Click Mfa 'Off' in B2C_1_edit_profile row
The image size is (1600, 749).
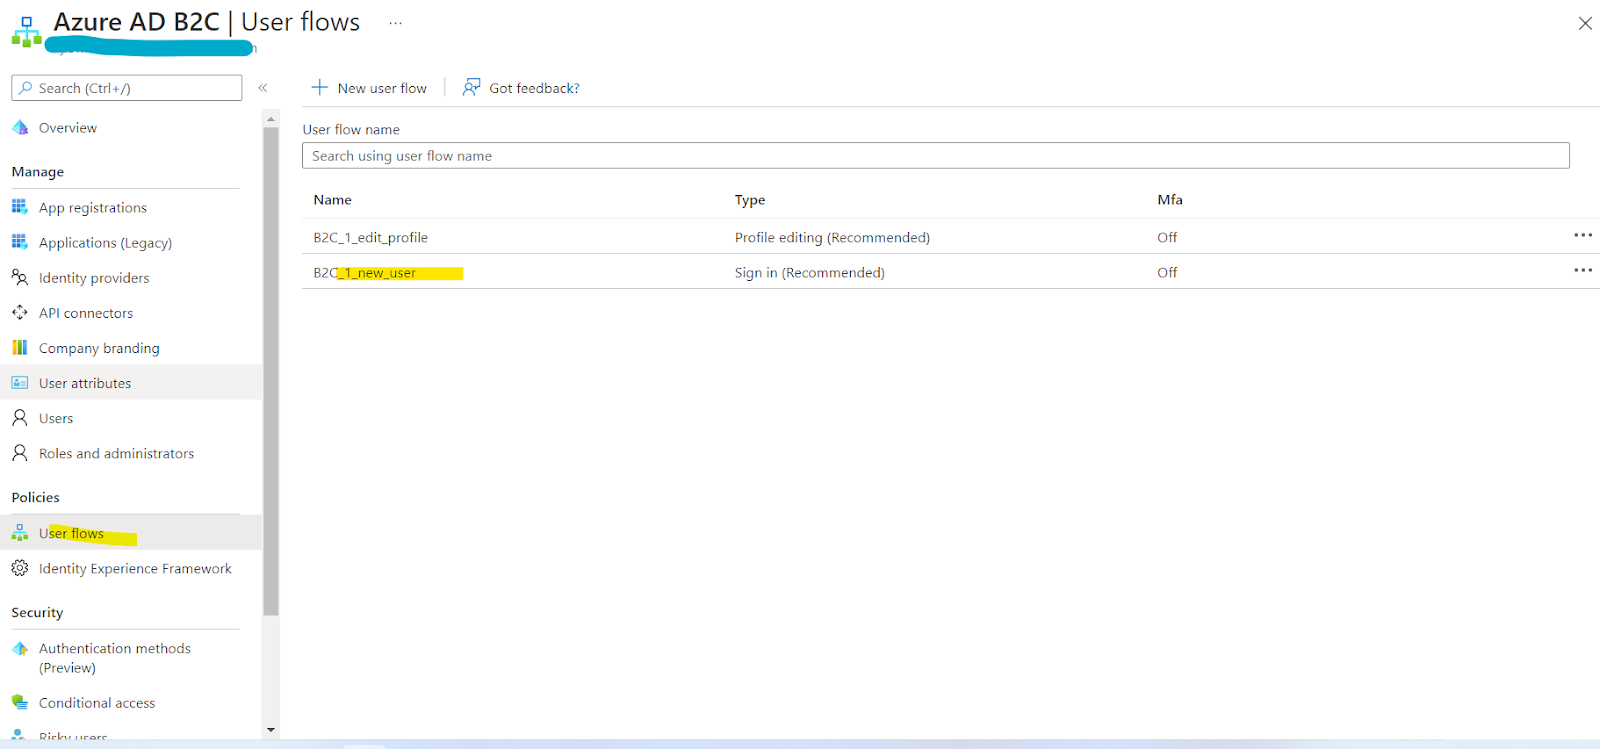click(x=1167, y=237)
